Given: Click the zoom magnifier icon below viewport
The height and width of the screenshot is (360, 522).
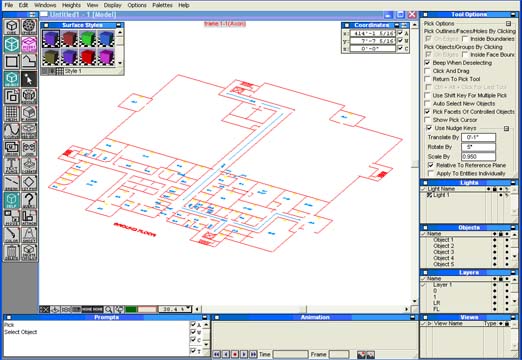Looking at the screenshot, I should [108, 309].
